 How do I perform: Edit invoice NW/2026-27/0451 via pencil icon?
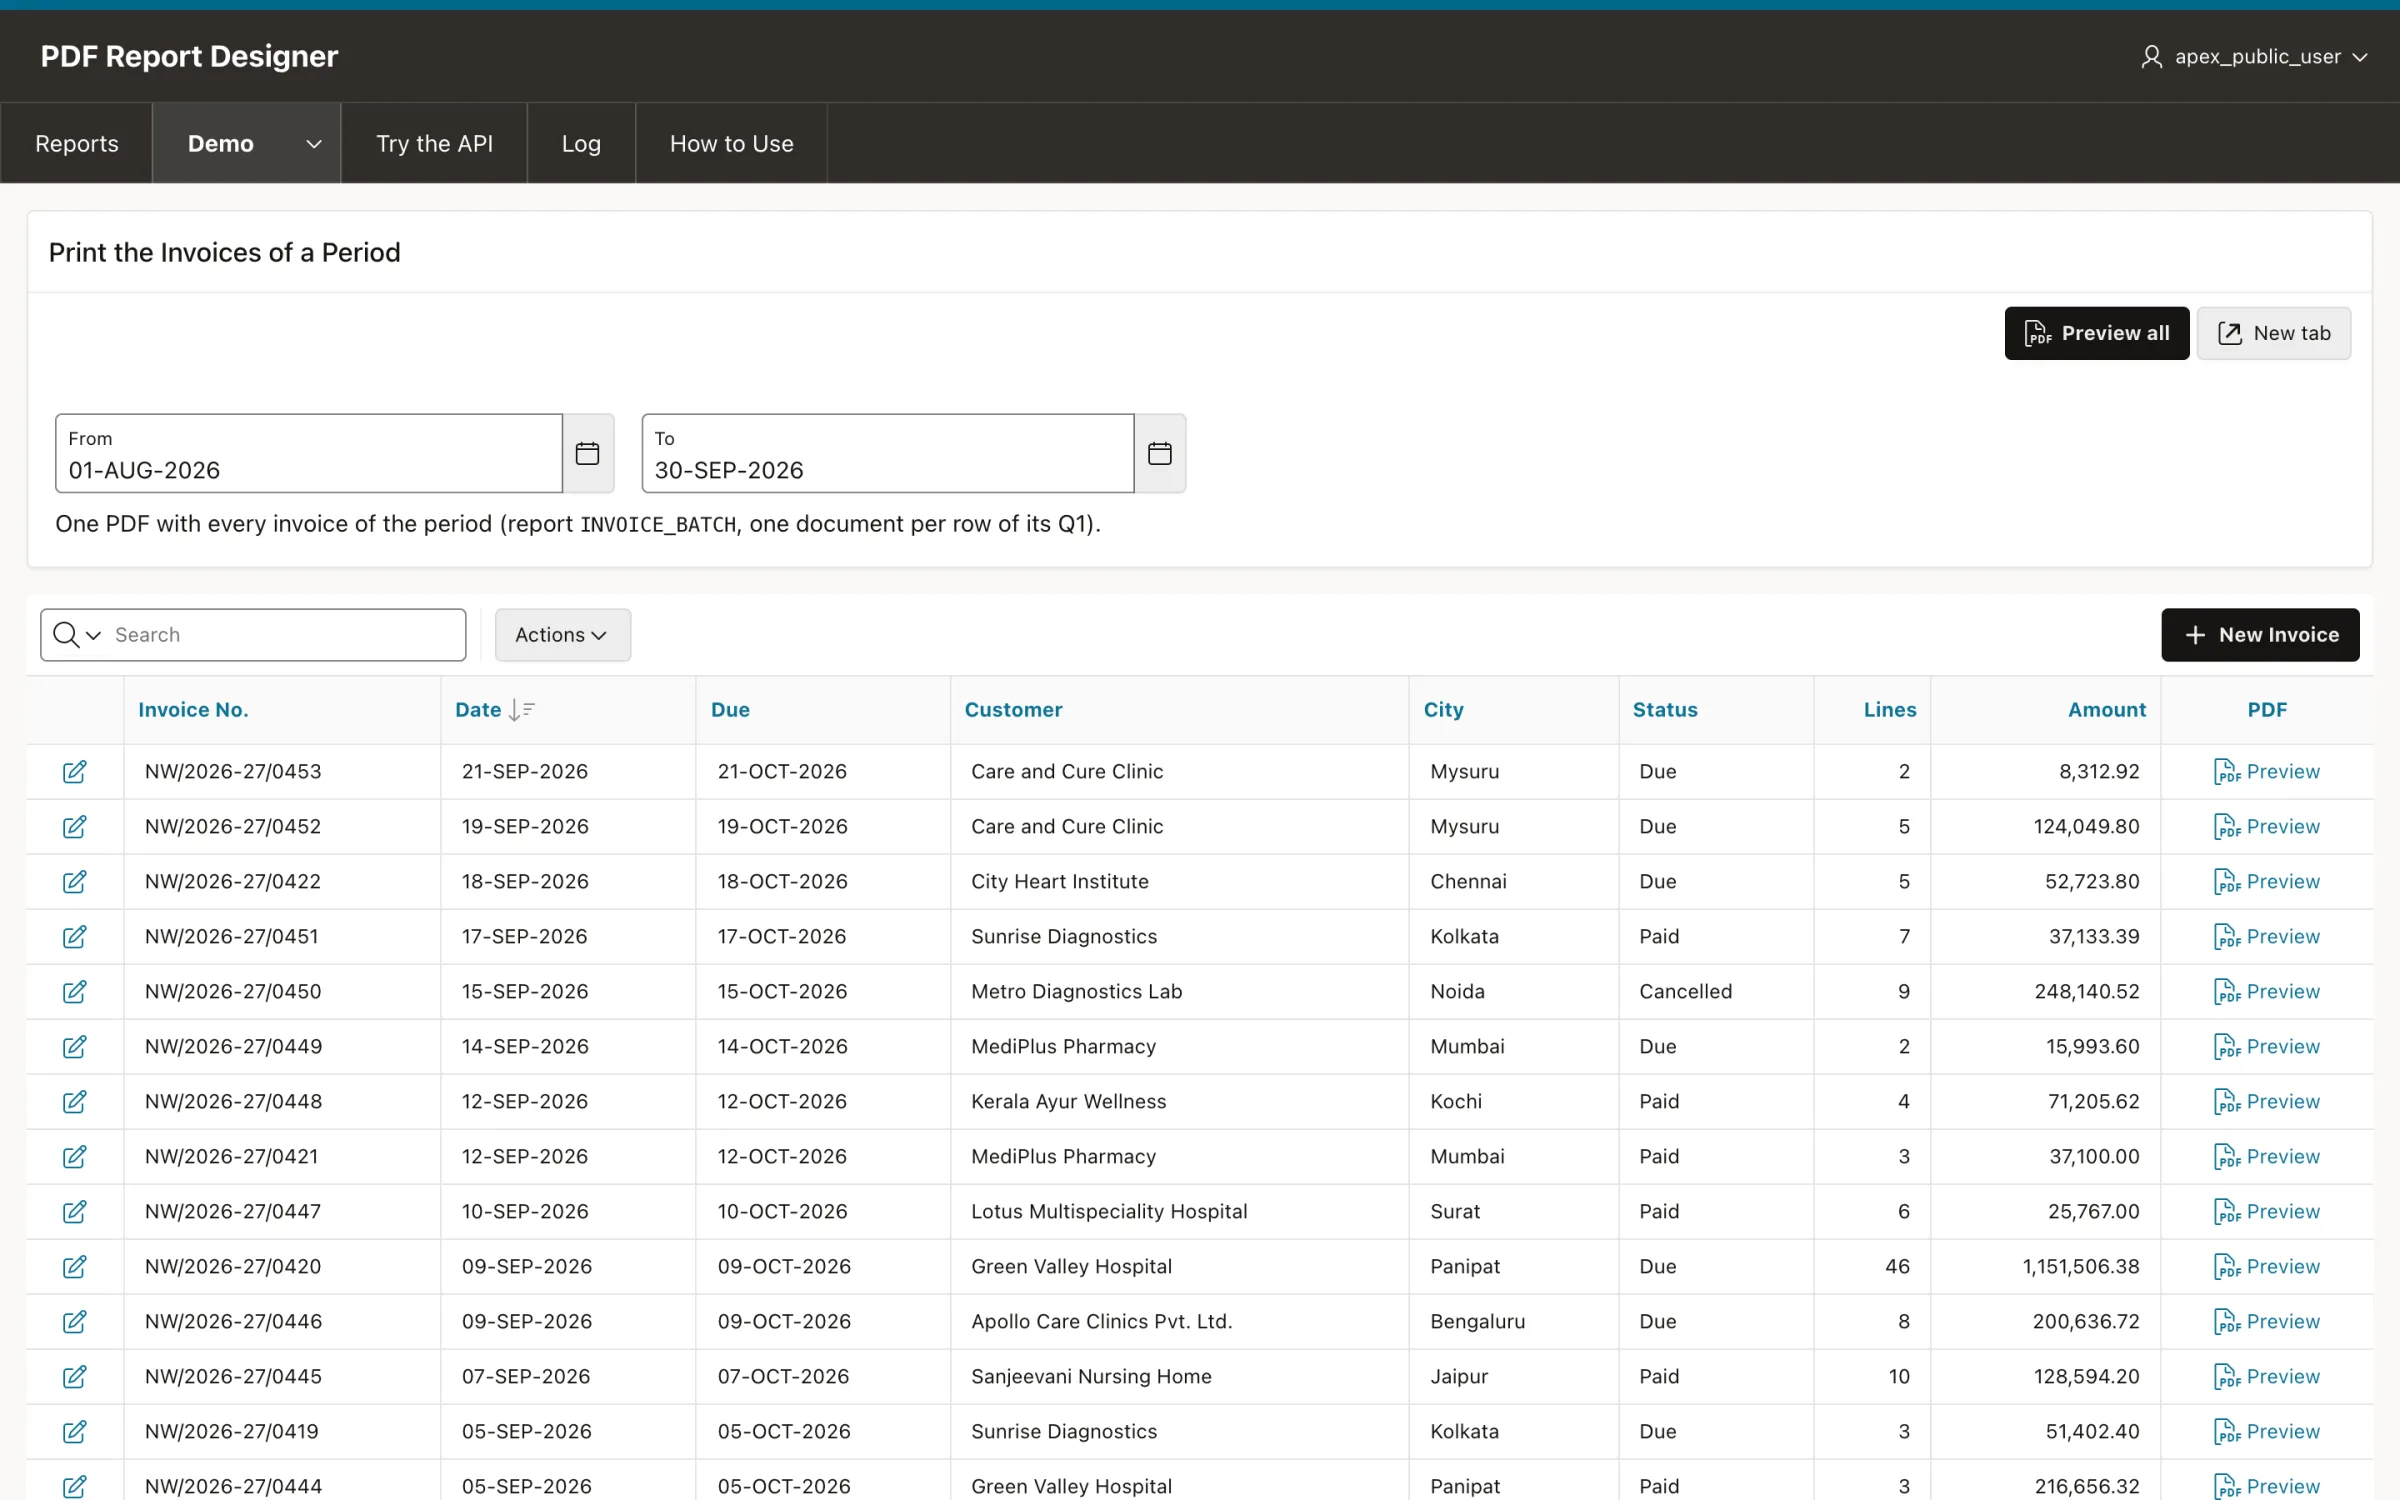tap(74, 936)
